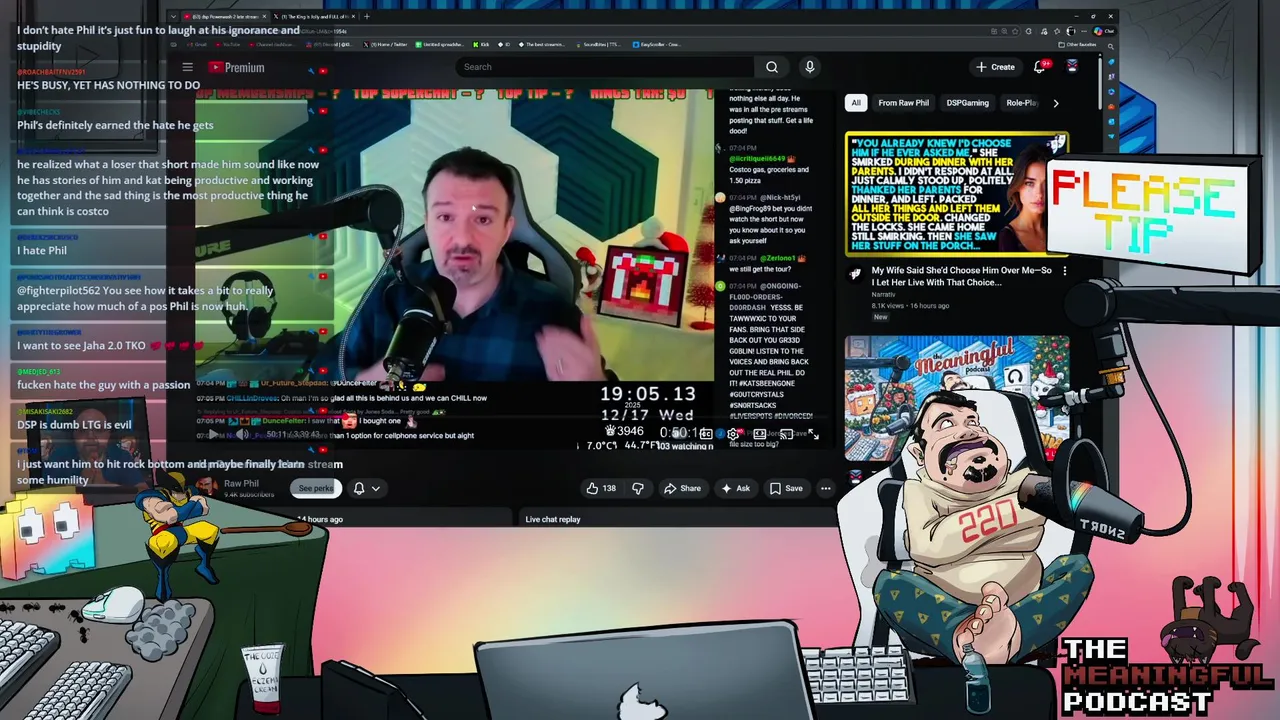Switch the player to theater mode
Screen dimensions: 1280x720
click(x=759, y=434)
